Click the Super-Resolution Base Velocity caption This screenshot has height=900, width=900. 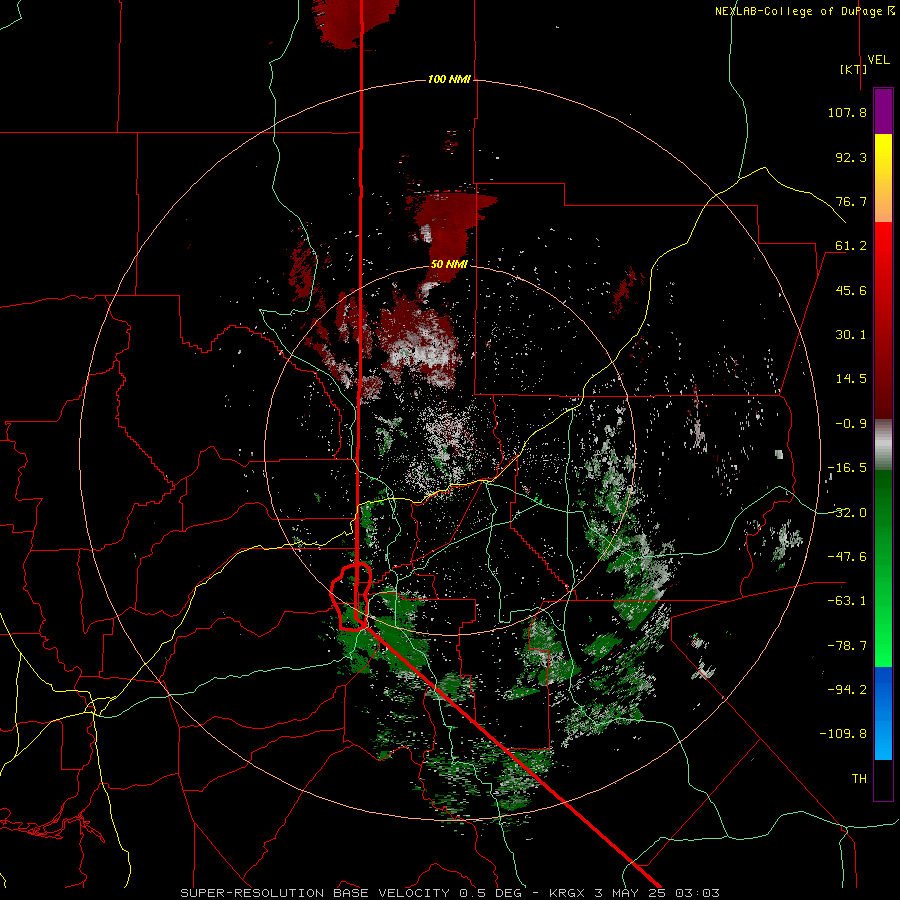(x=449, y=893)
